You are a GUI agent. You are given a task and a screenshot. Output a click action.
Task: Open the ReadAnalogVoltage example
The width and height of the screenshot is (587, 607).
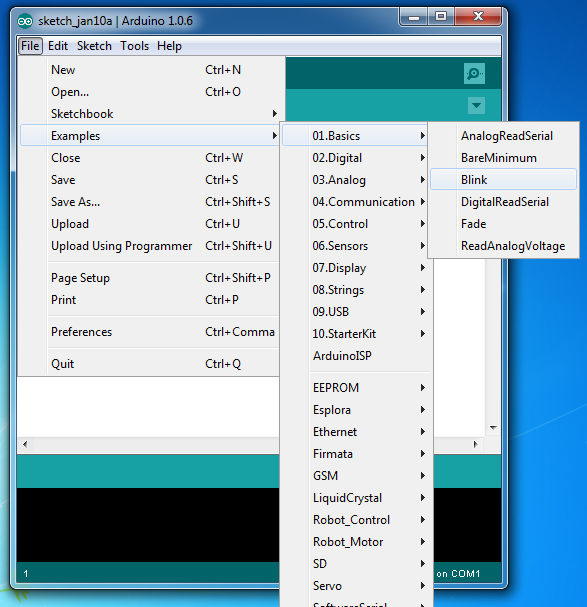click(503, 246)
